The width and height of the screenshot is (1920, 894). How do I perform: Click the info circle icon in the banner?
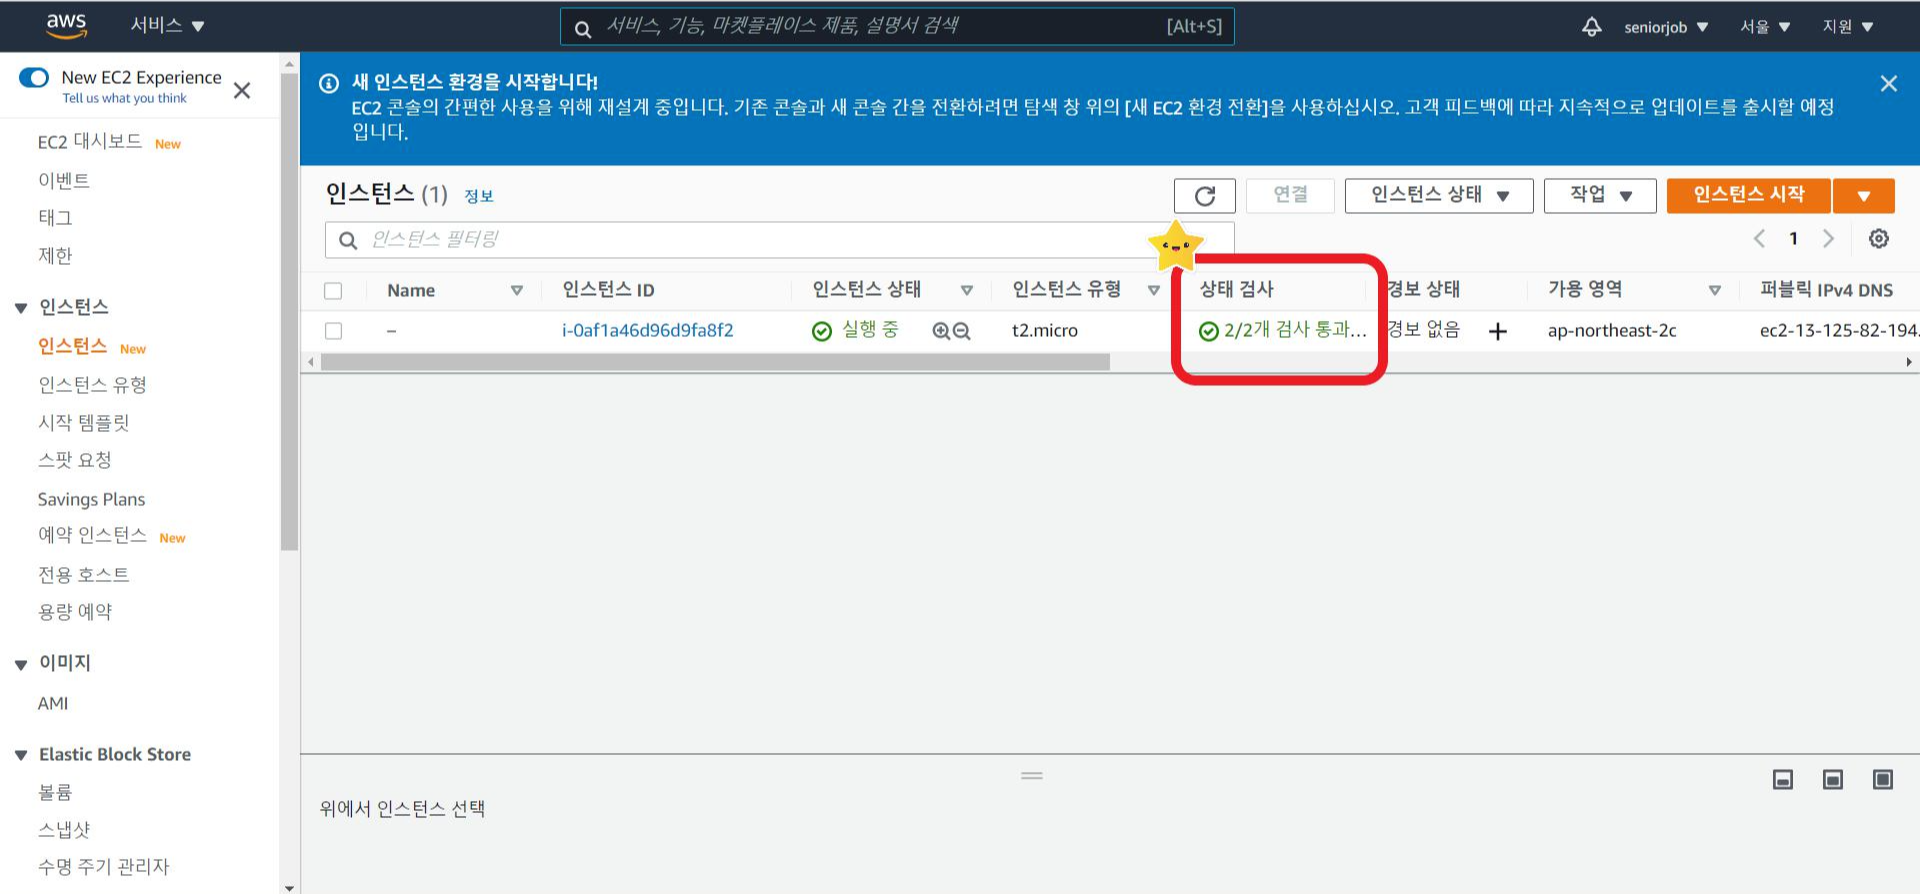(328, 83)
